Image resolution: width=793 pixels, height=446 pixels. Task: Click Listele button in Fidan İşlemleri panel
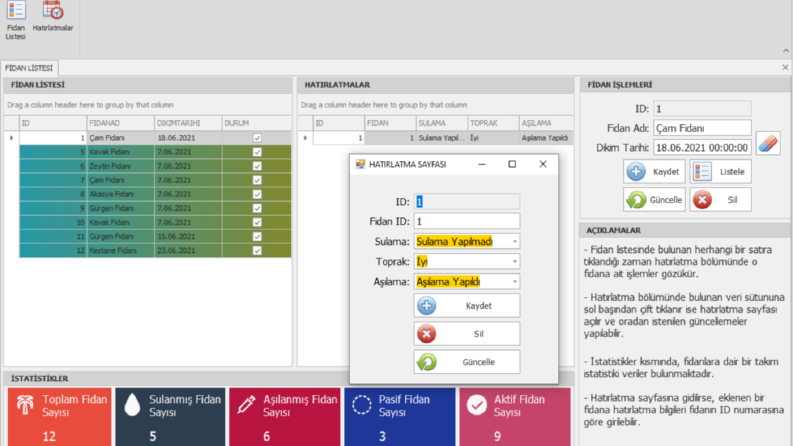tap(720, 171)
